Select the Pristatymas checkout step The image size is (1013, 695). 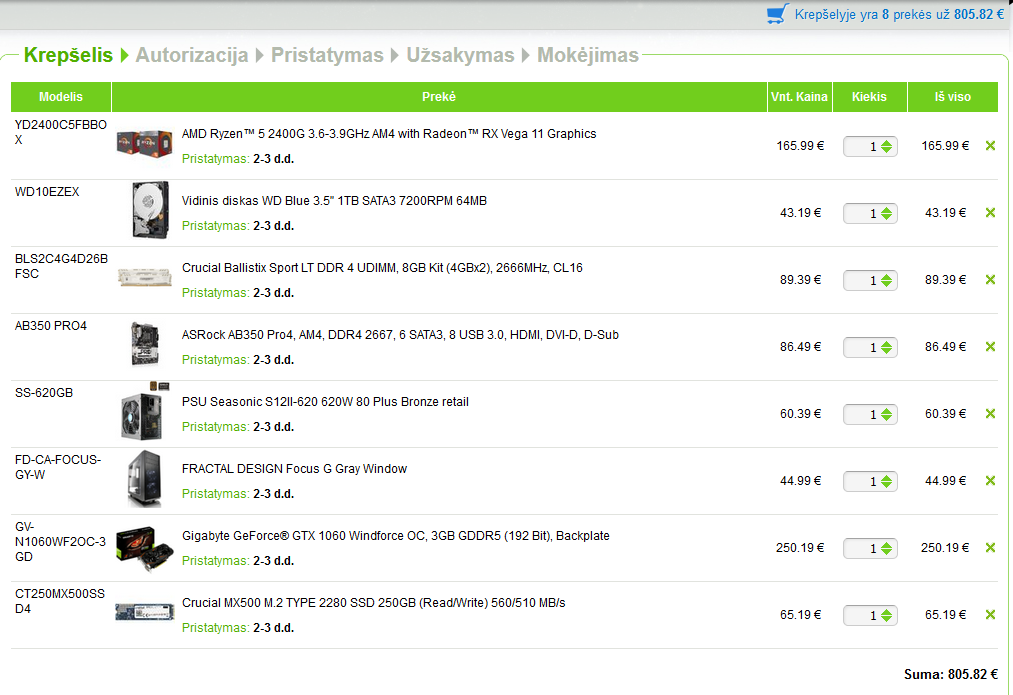click(327, 55)
